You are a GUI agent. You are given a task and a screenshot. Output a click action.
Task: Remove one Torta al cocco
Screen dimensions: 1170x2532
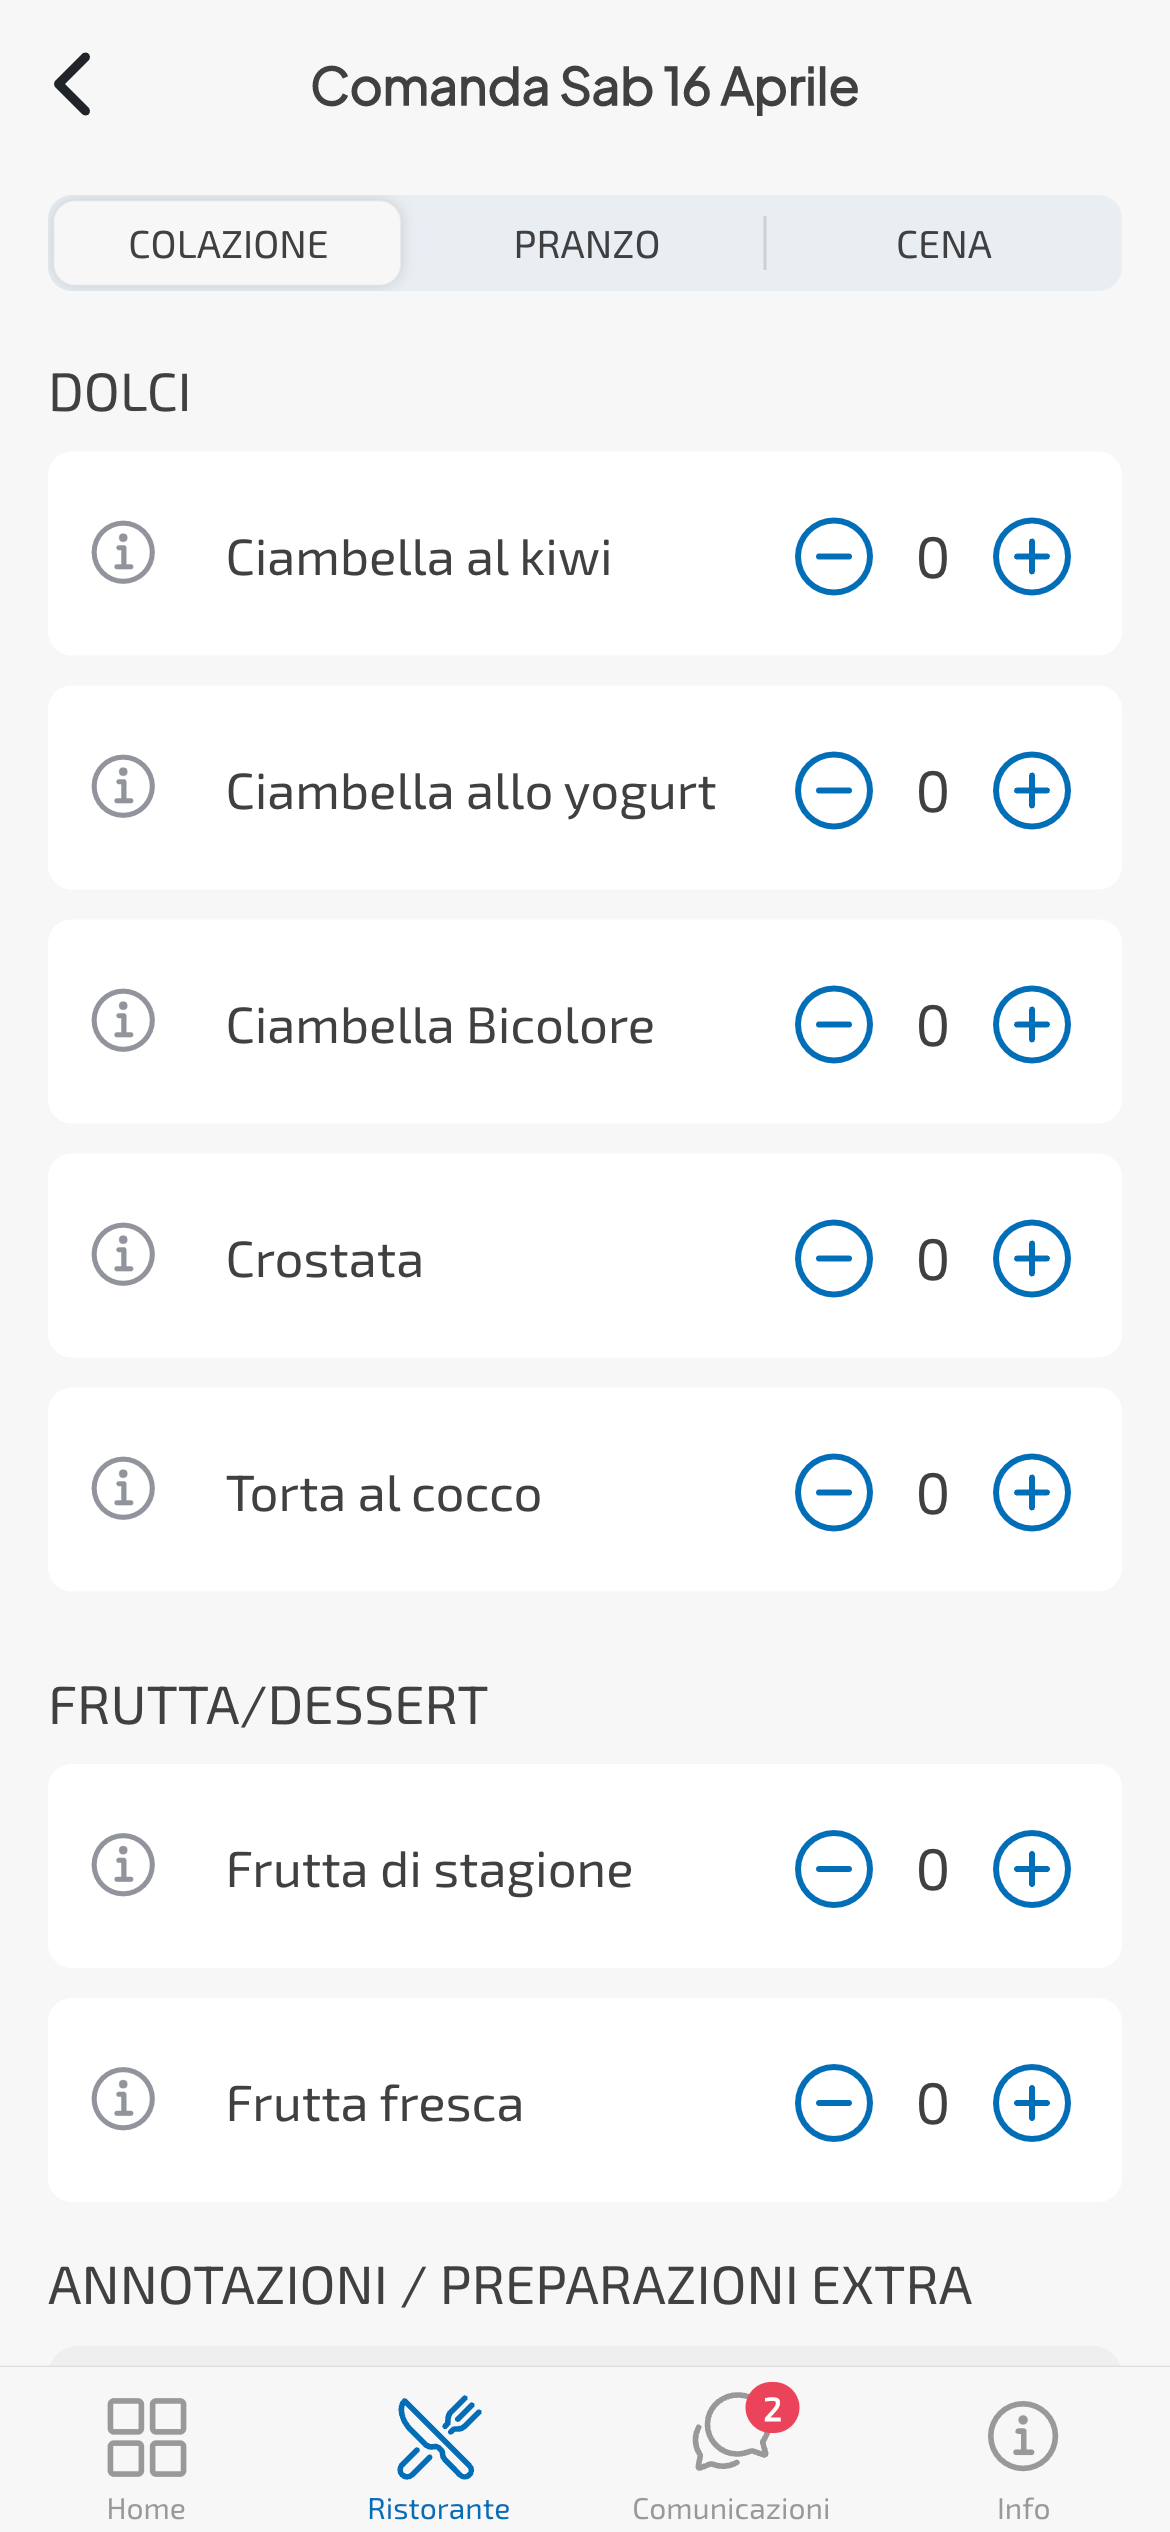tap(833, 1493)
